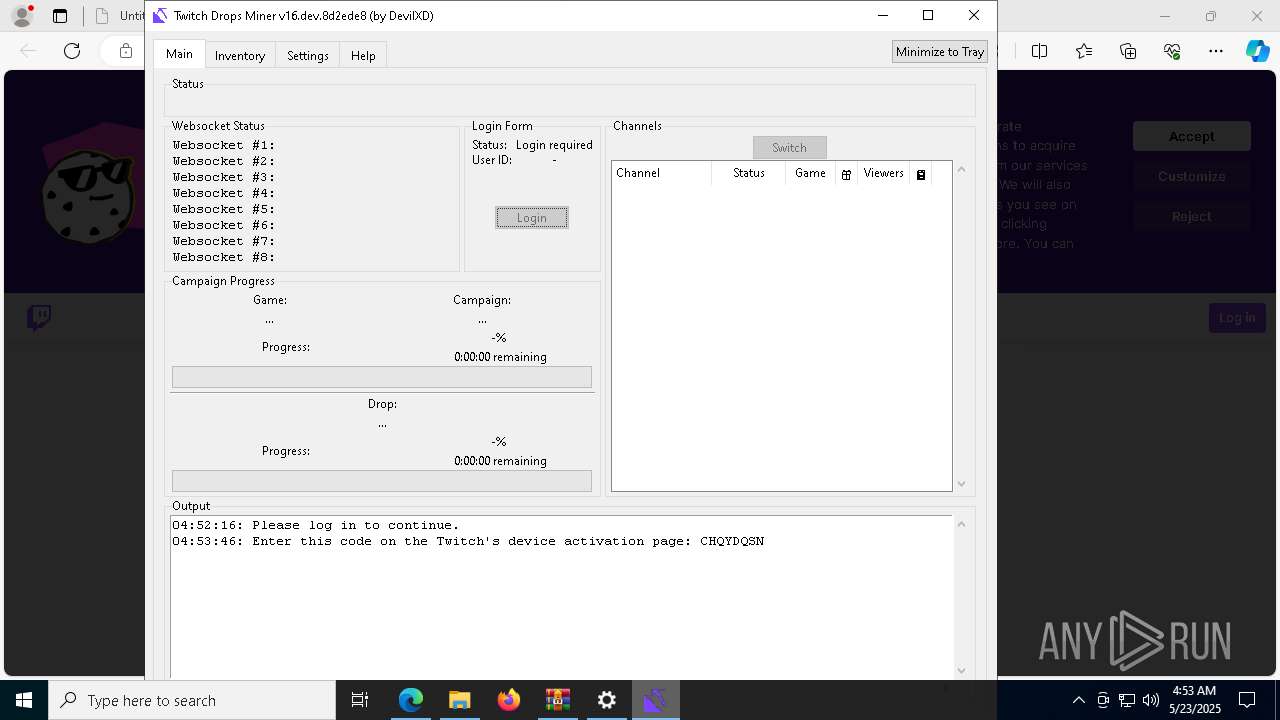The image size is (1280, 720).
Task: Sort channels by Status column header
Action: 748,174
